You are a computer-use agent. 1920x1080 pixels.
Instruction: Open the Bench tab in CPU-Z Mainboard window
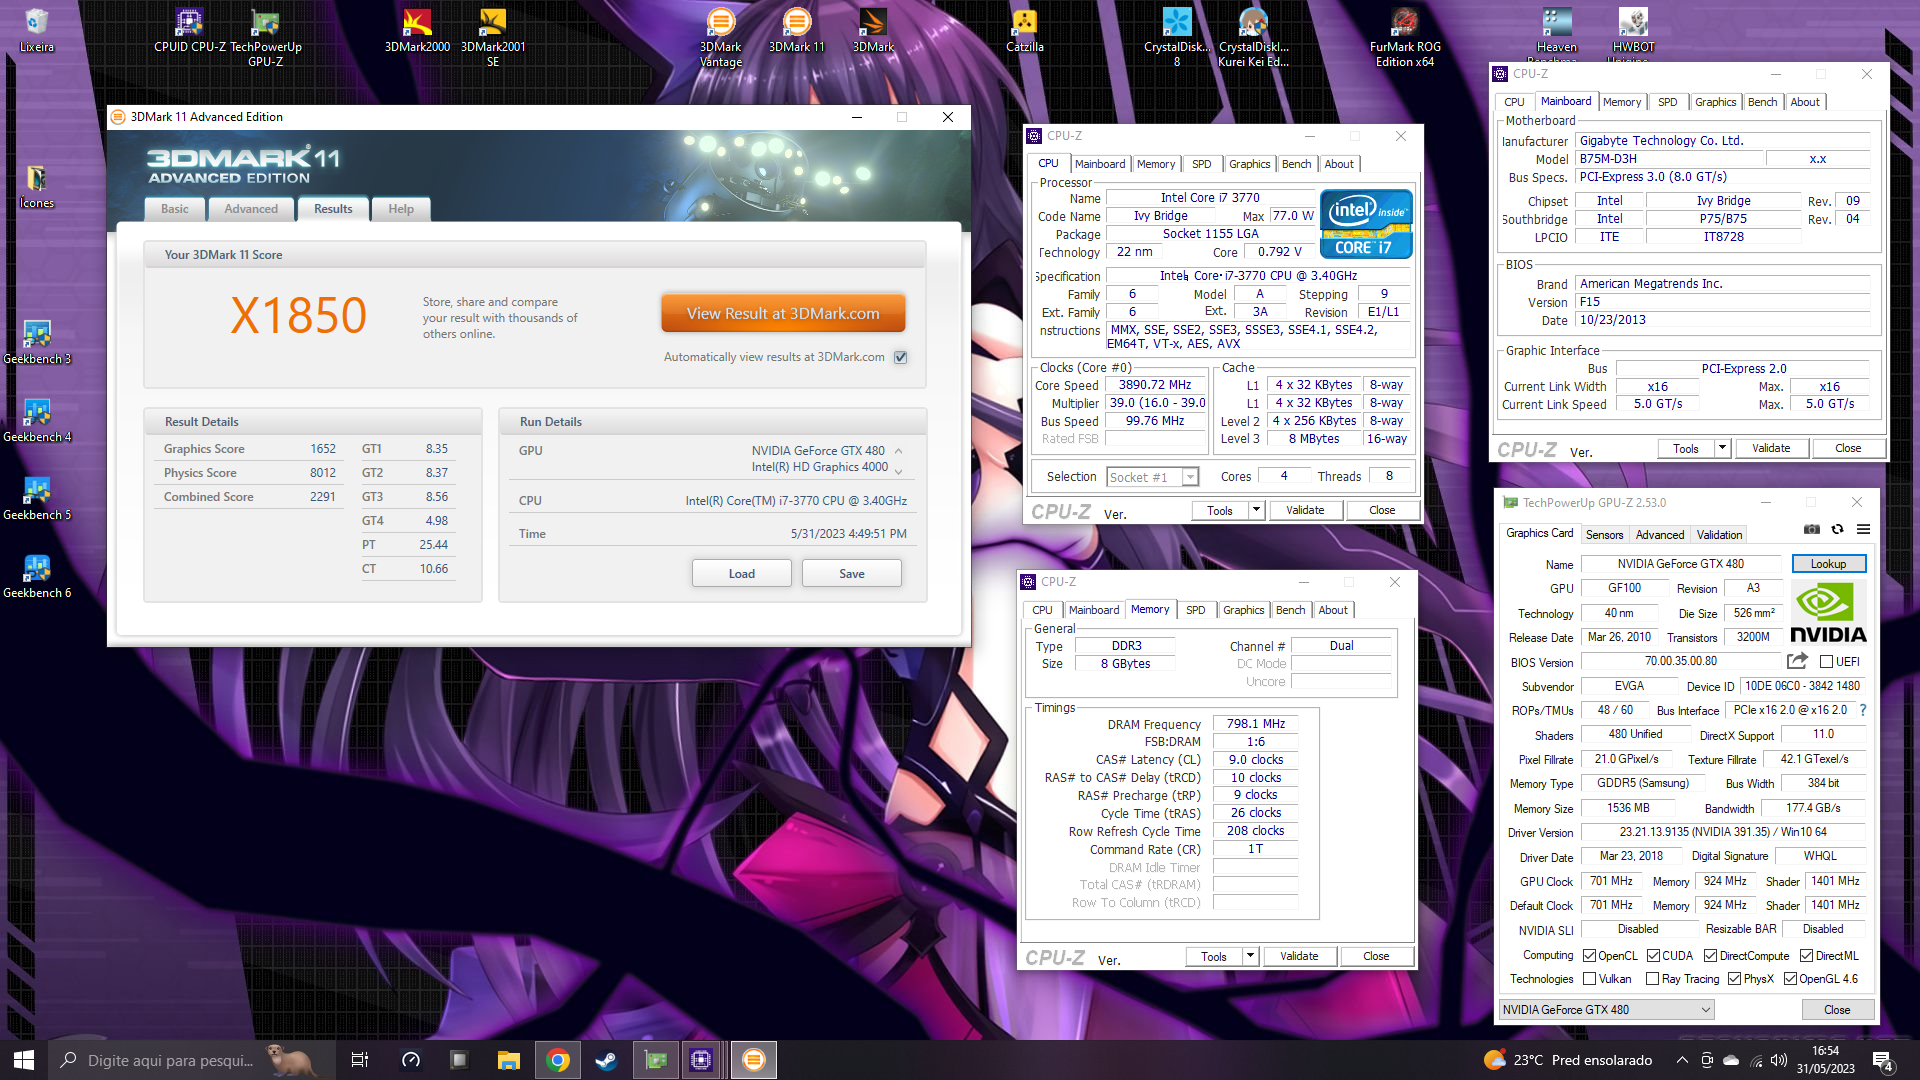(1762, 102)
